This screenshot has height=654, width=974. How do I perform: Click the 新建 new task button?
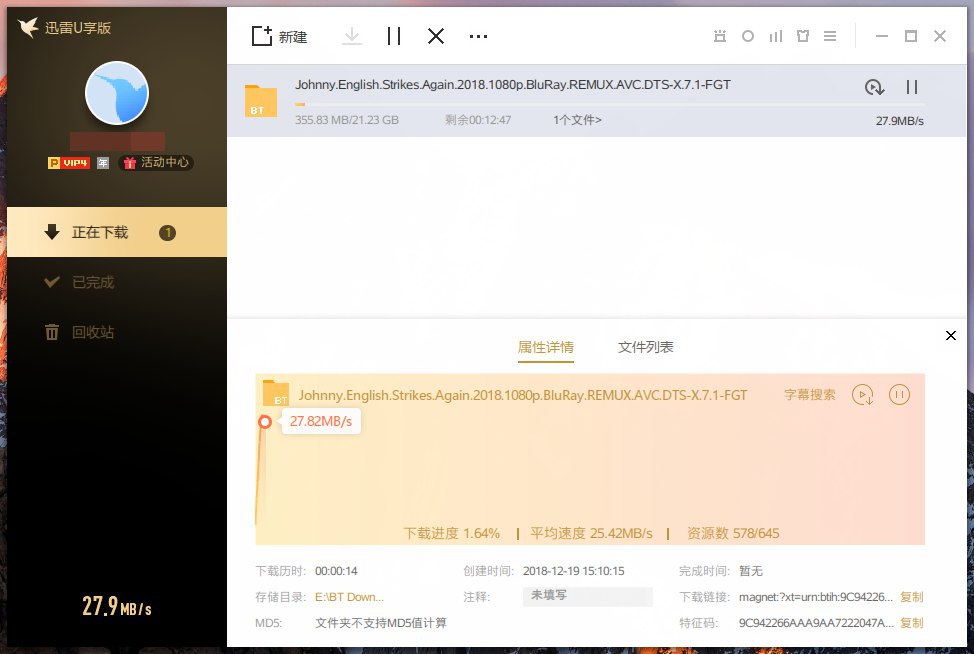[x=279, y=37]
